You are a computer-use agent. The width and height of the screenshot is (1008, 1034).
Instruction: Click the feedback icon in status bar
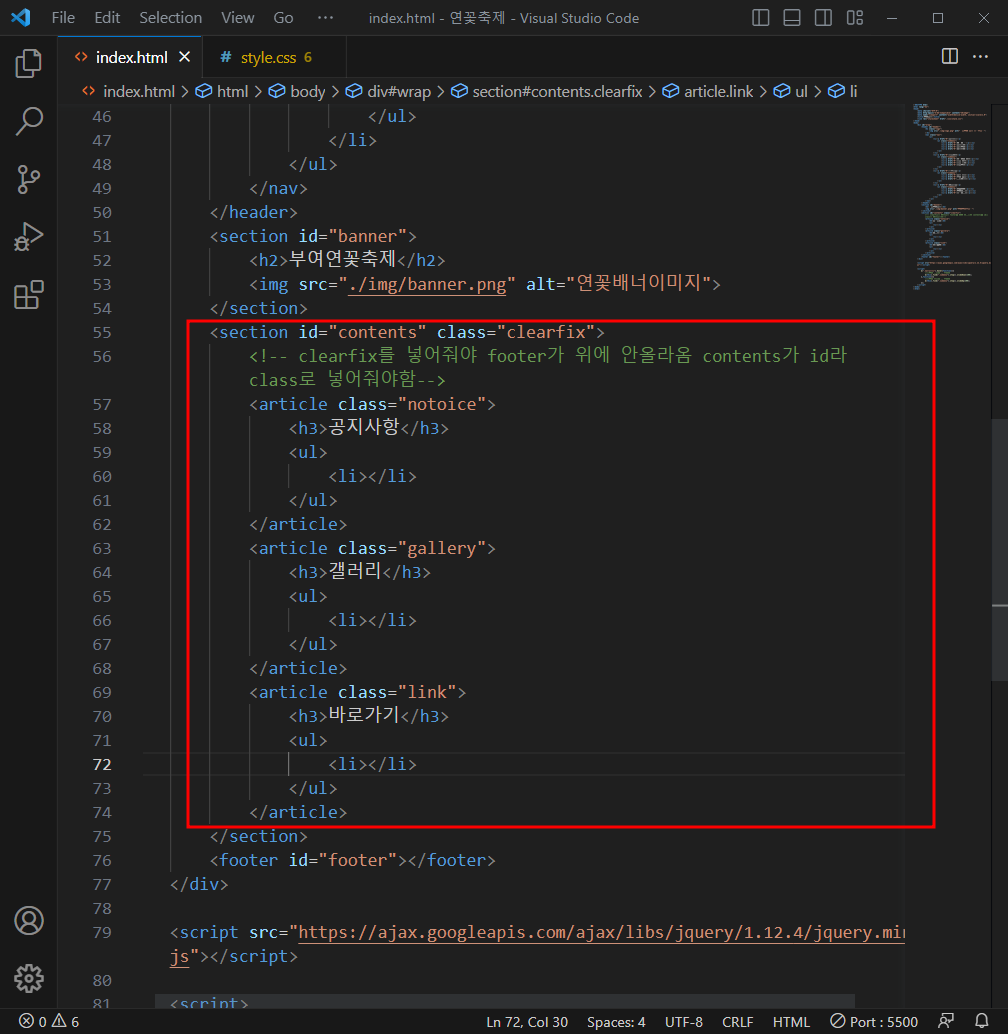(946, 1021)
